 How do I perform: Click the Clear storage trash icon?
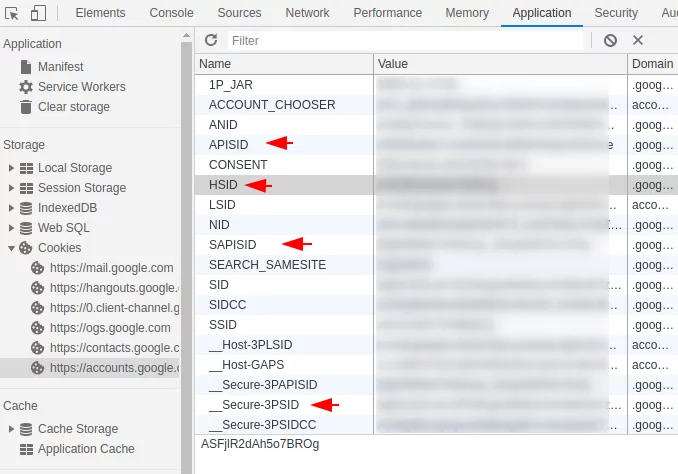point(26,107)
